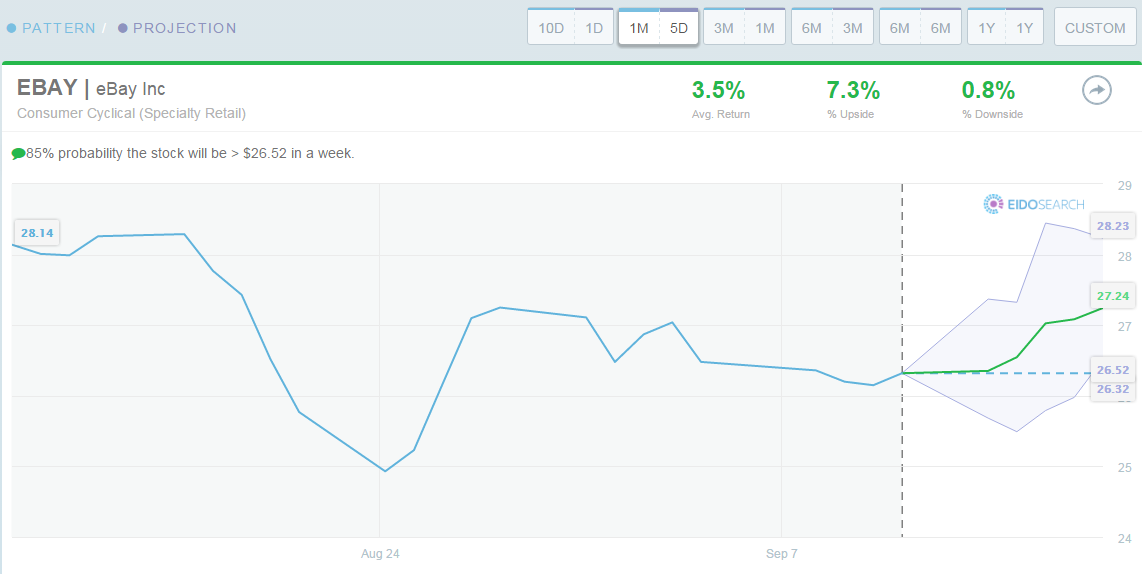
Task: Switch to 1Y pattern 1Y projection
Action: pyautogui.click(x=1006, y=28)
